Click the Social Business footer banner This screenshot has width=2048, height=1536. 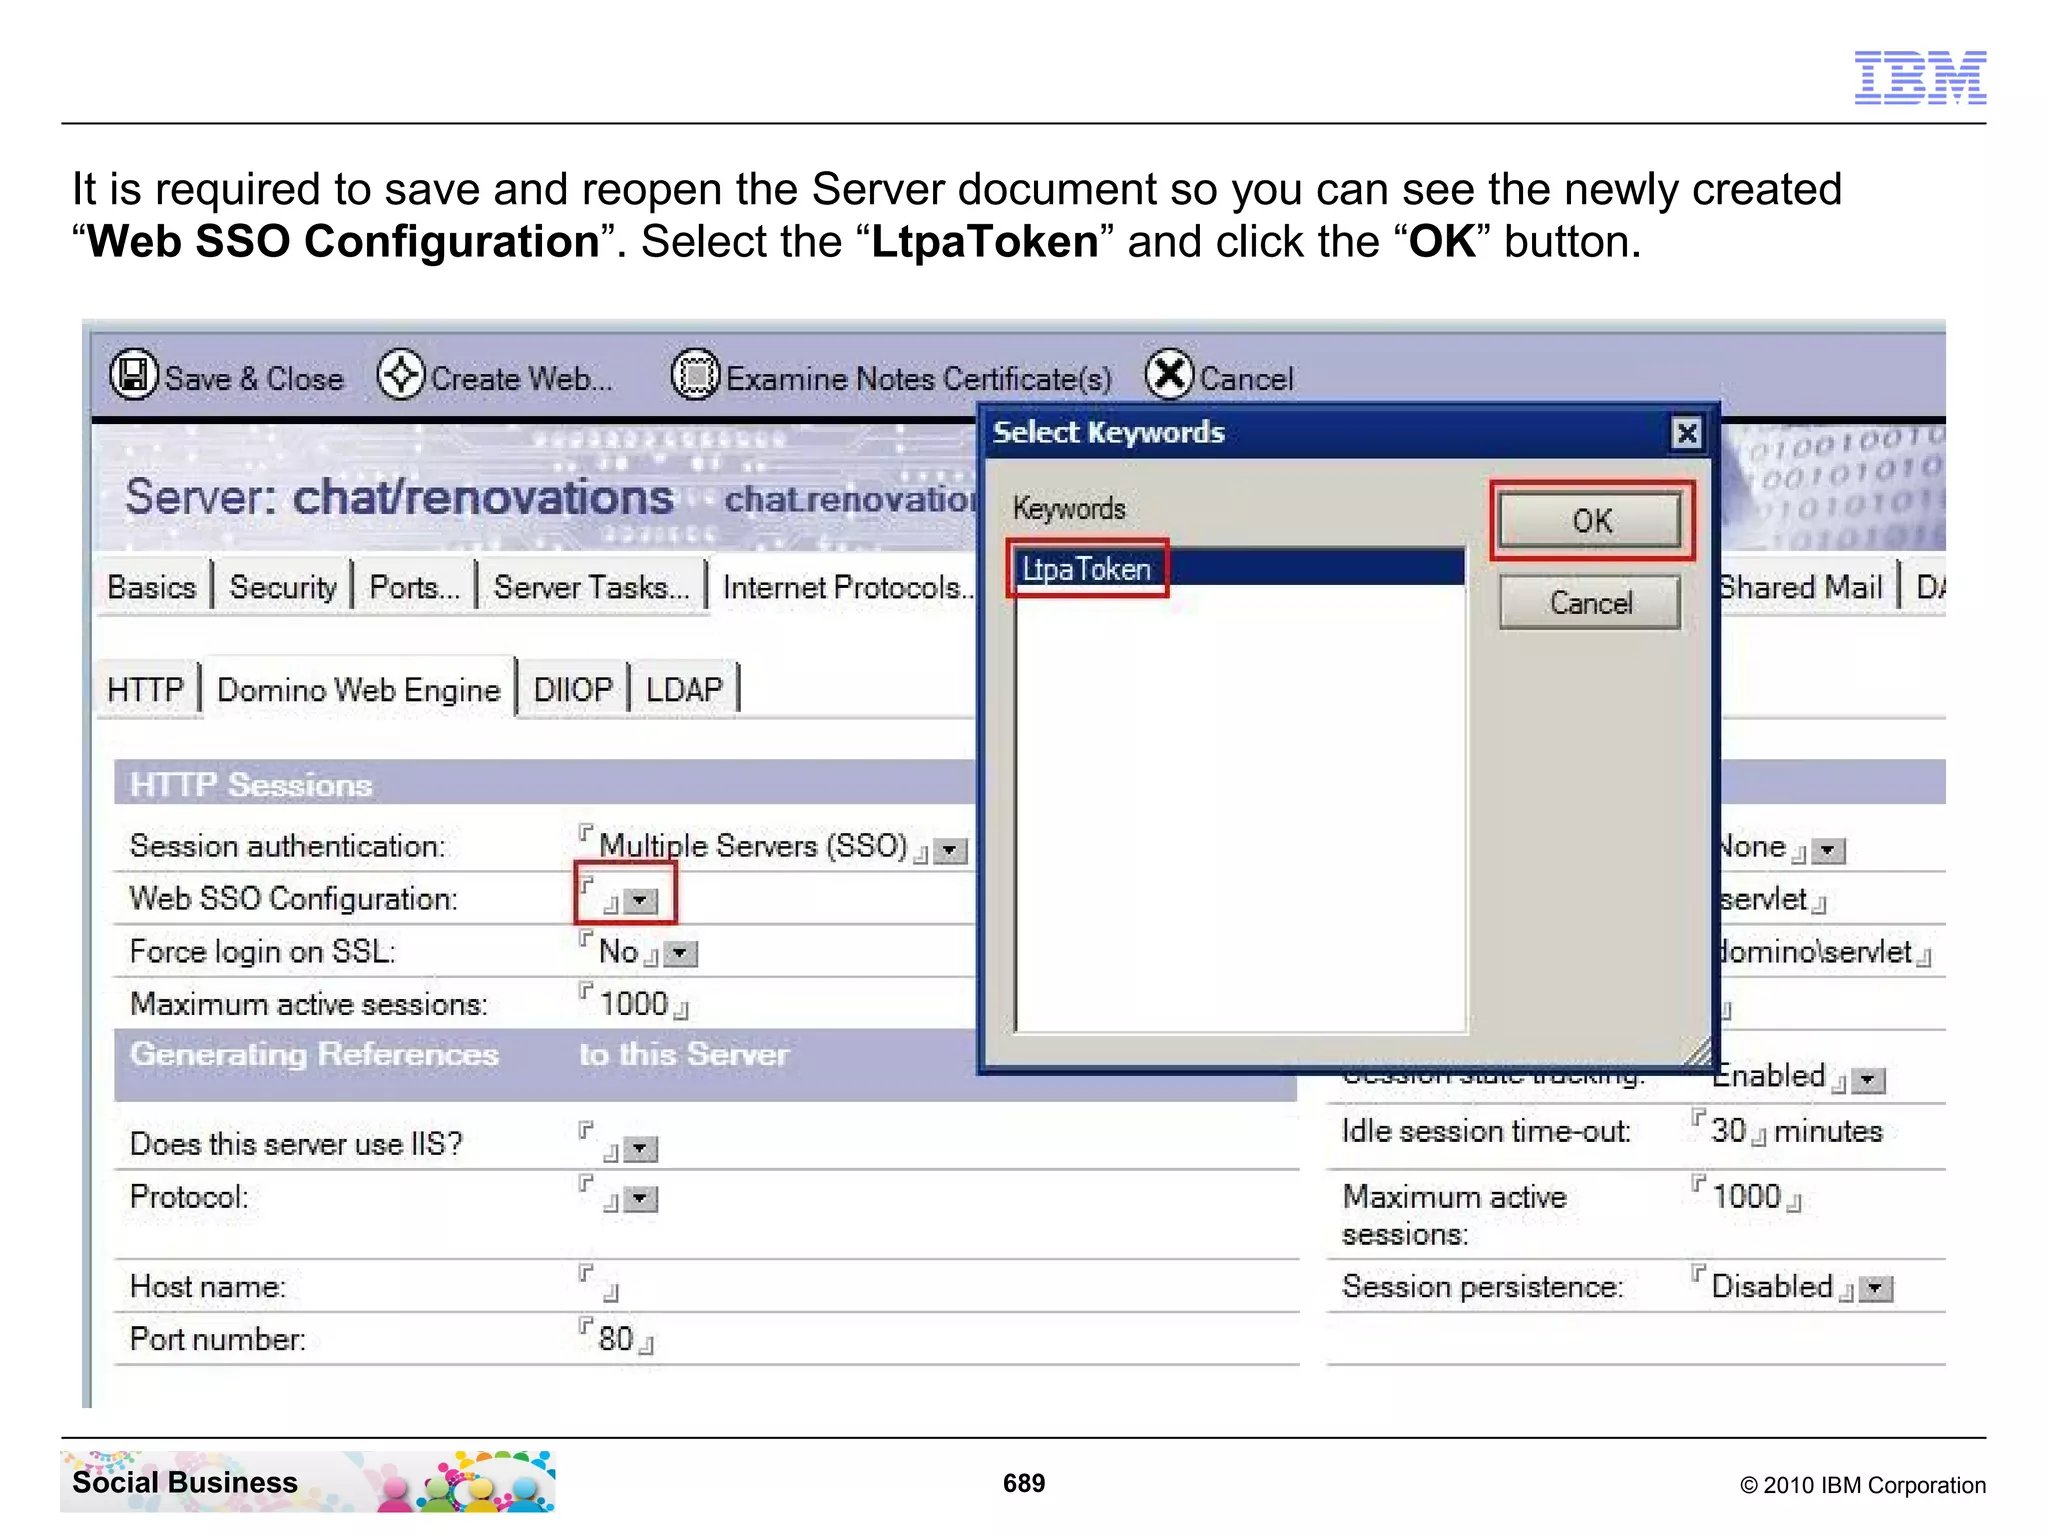click(307, 1482)
